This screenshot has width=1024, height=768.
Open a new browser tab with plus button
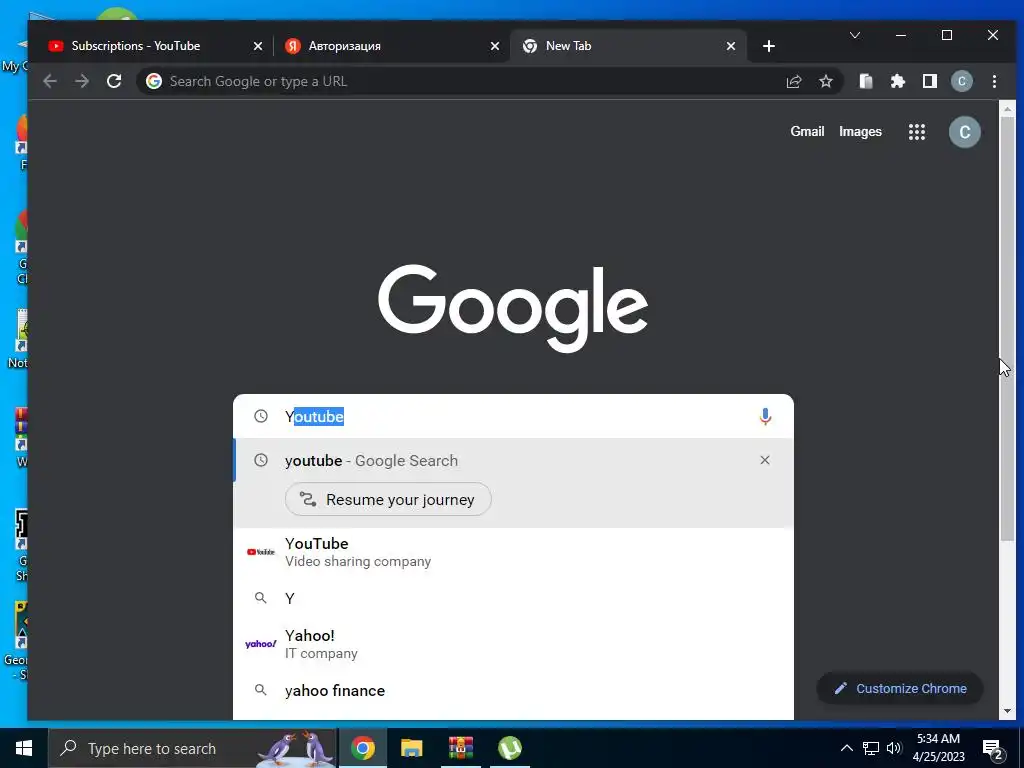point(769,46)
